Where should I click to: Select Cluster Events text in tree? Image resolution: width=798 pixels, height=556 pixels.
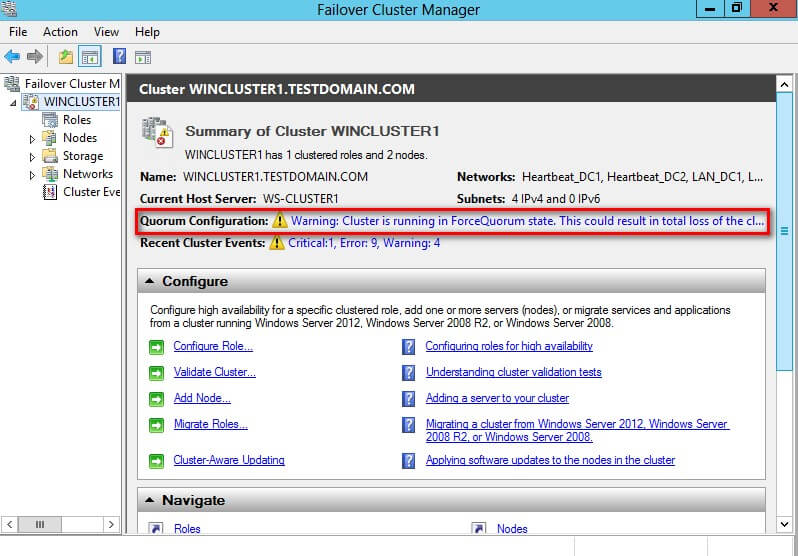click(92, 192)
